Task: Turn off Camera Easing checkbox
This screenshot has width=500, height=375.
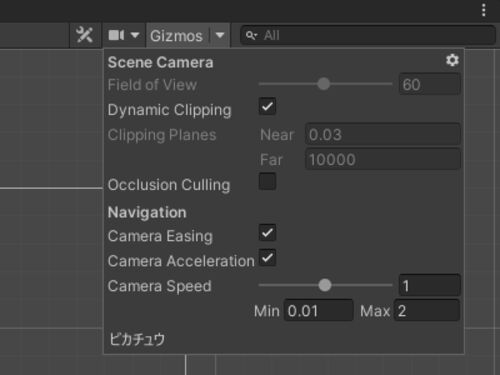Action: pyautogui.click(x=267, y=232)
